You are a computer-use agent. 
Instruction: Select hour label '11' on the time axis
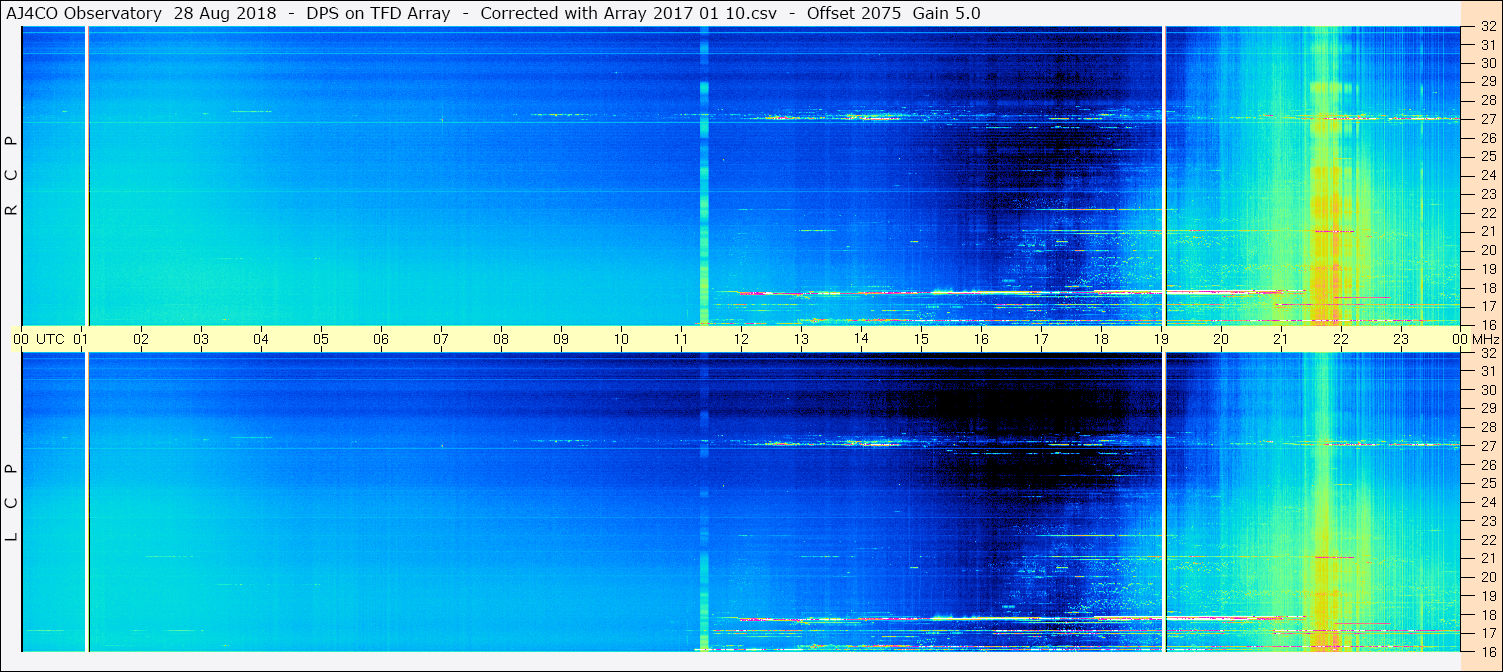pyautogui.click(x=681, y=339)
